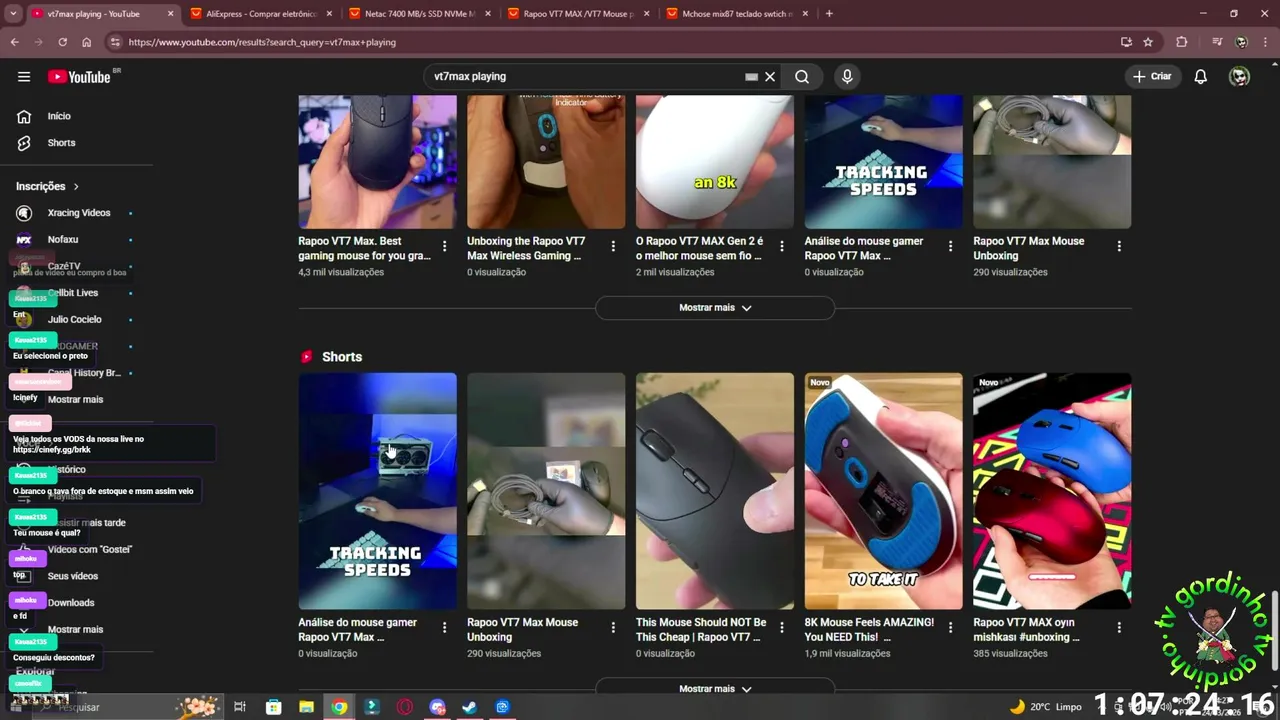Open Chrome tab search chevron
1280x720 pixels.
point(13,14)
